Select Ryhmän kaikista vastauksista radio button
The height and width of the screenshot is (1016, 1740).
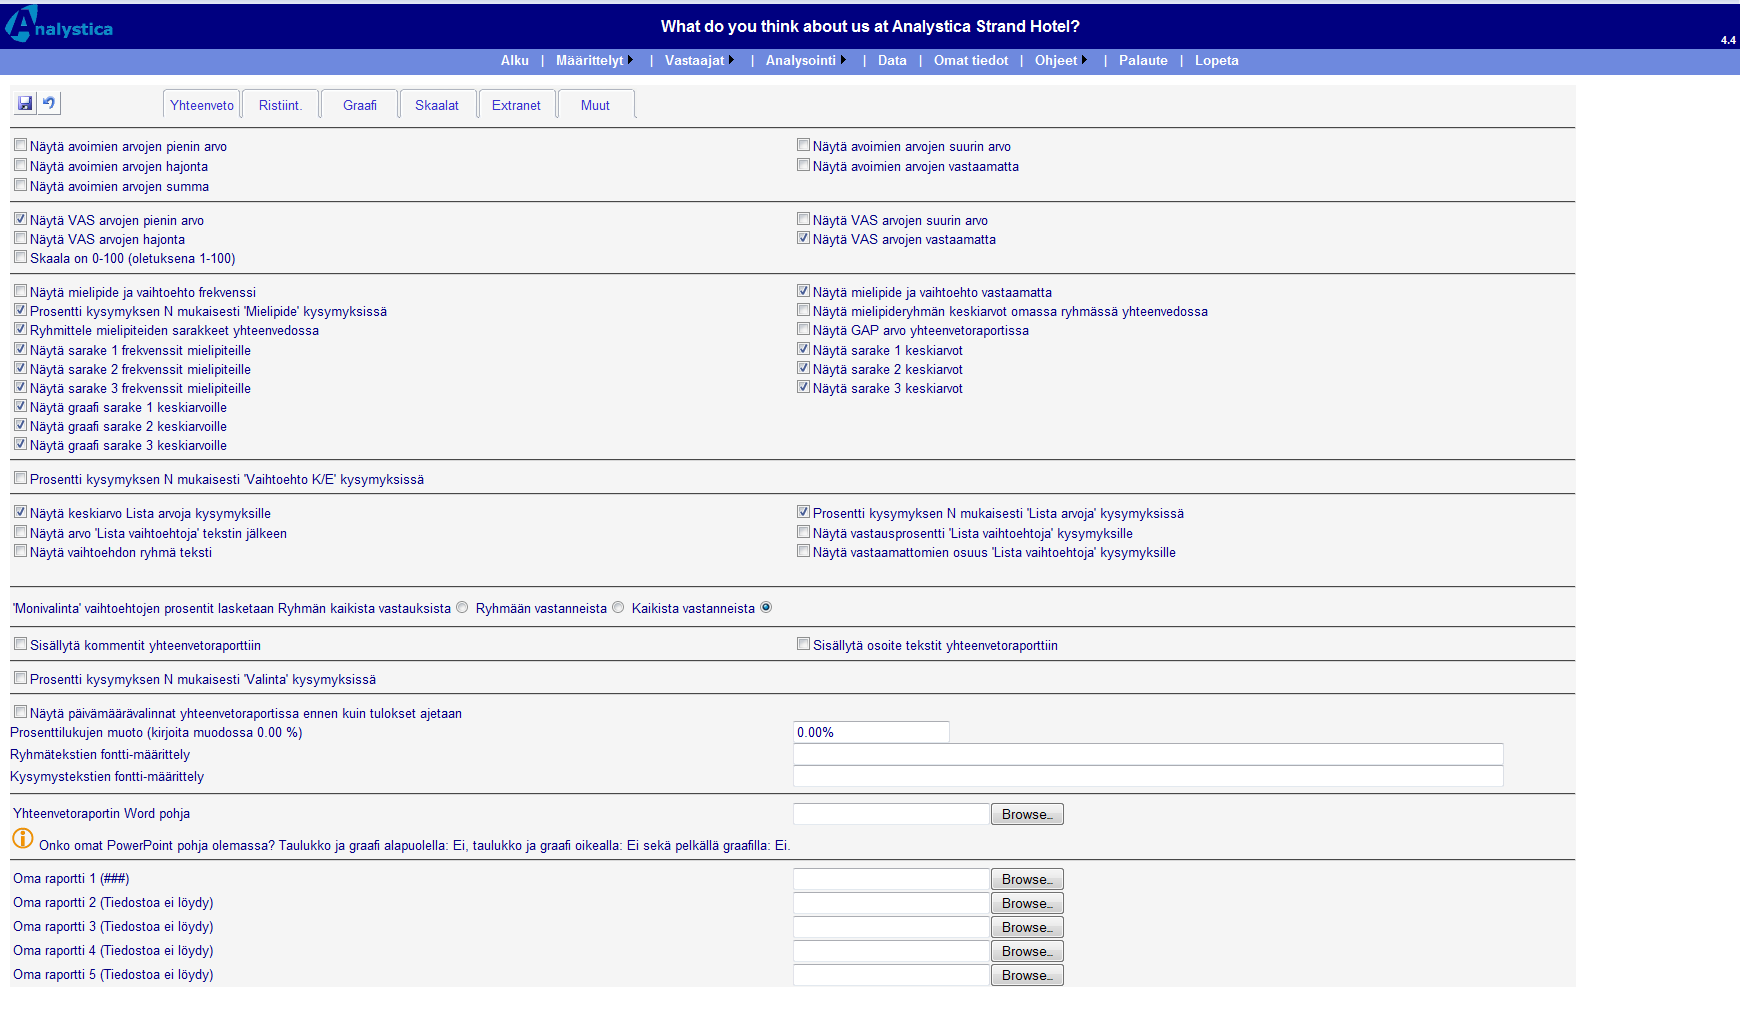[x=462, y=607]
